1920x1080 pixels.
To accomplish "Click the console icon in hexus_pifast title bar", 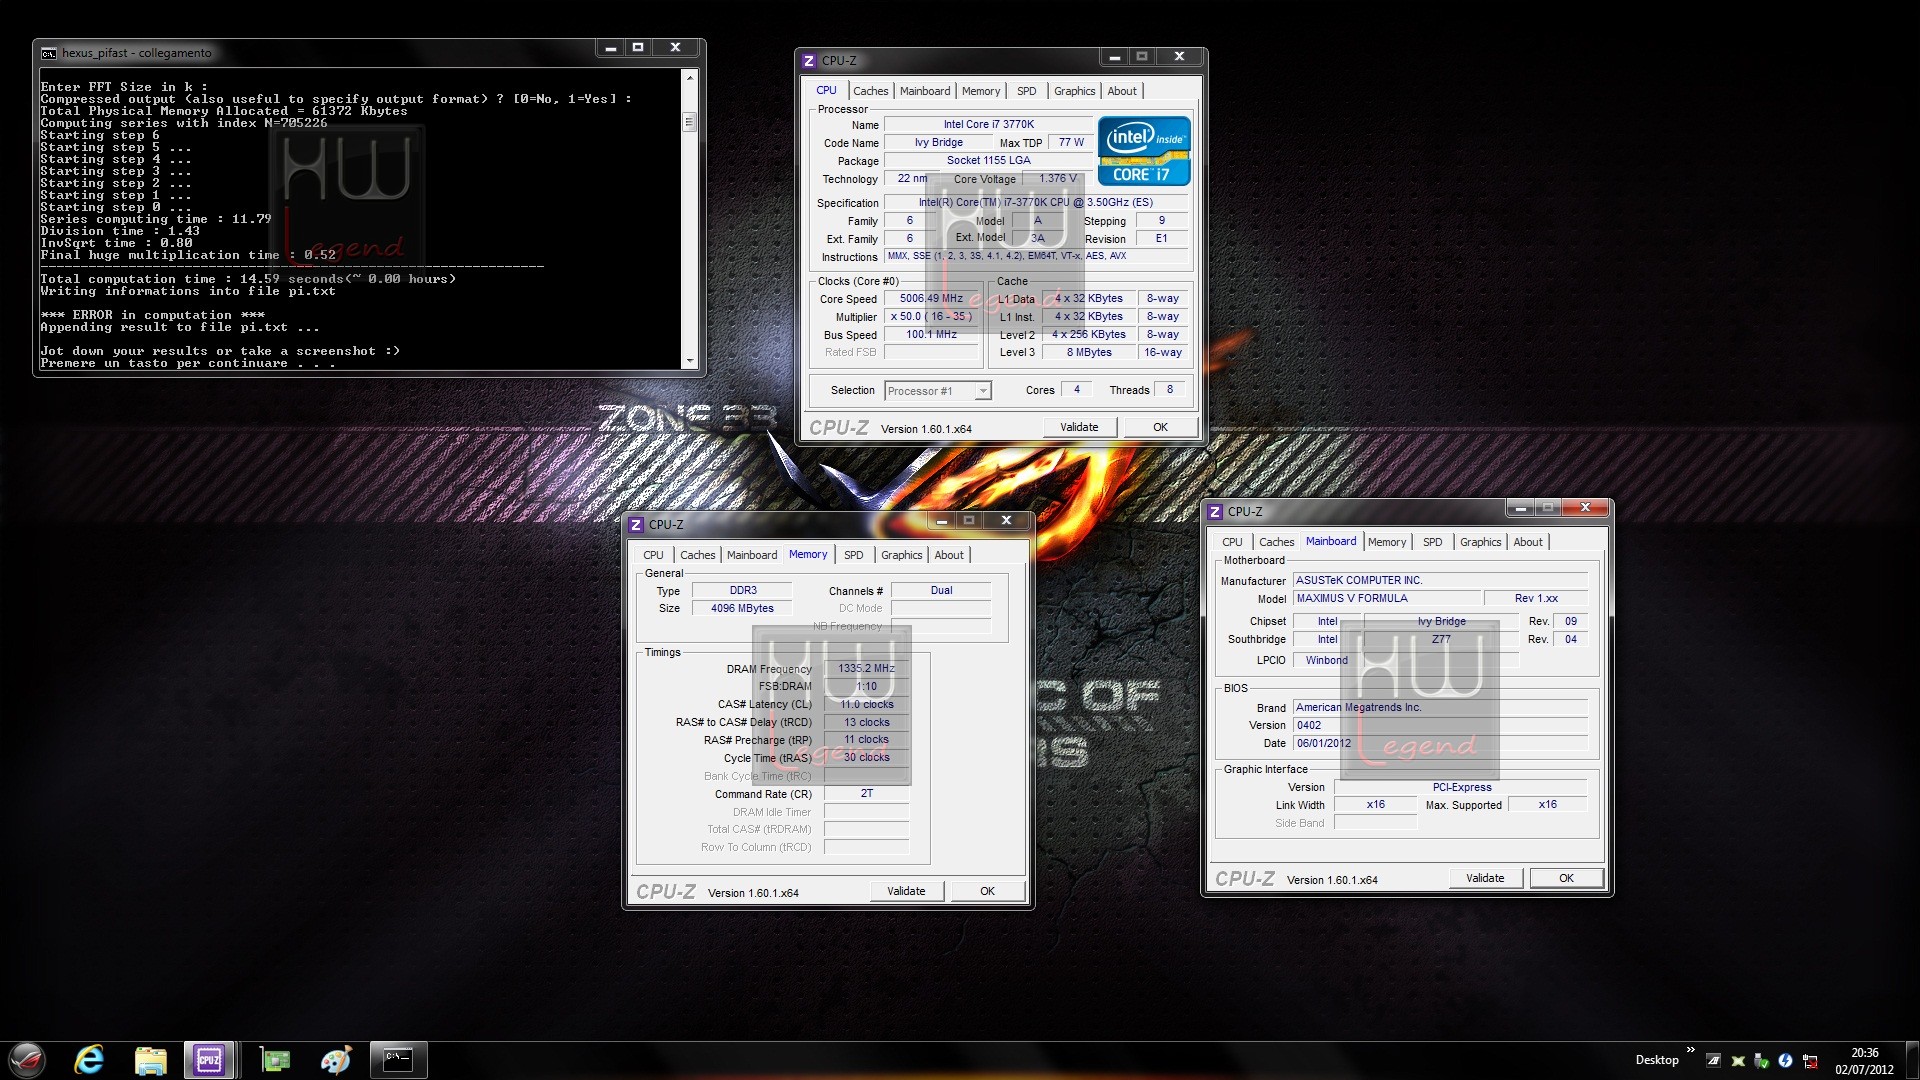I will 49,53.
